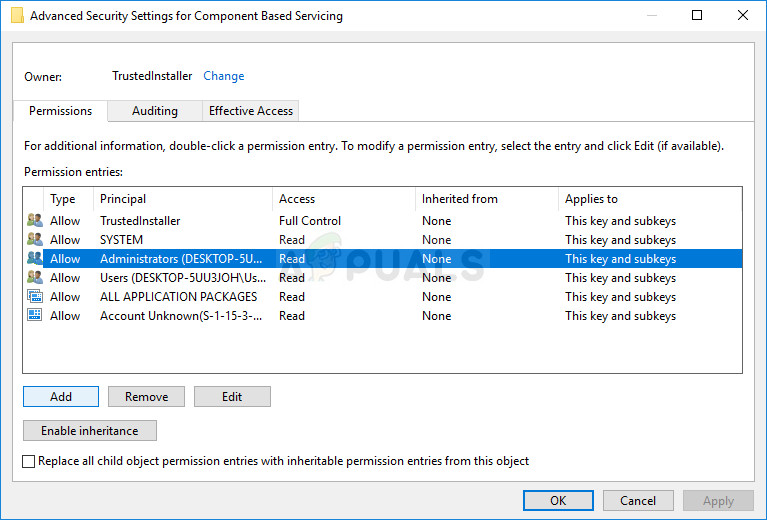Tick the Replace all child object permissions checkbox
767x520 pixels.
tap(29, 461)
